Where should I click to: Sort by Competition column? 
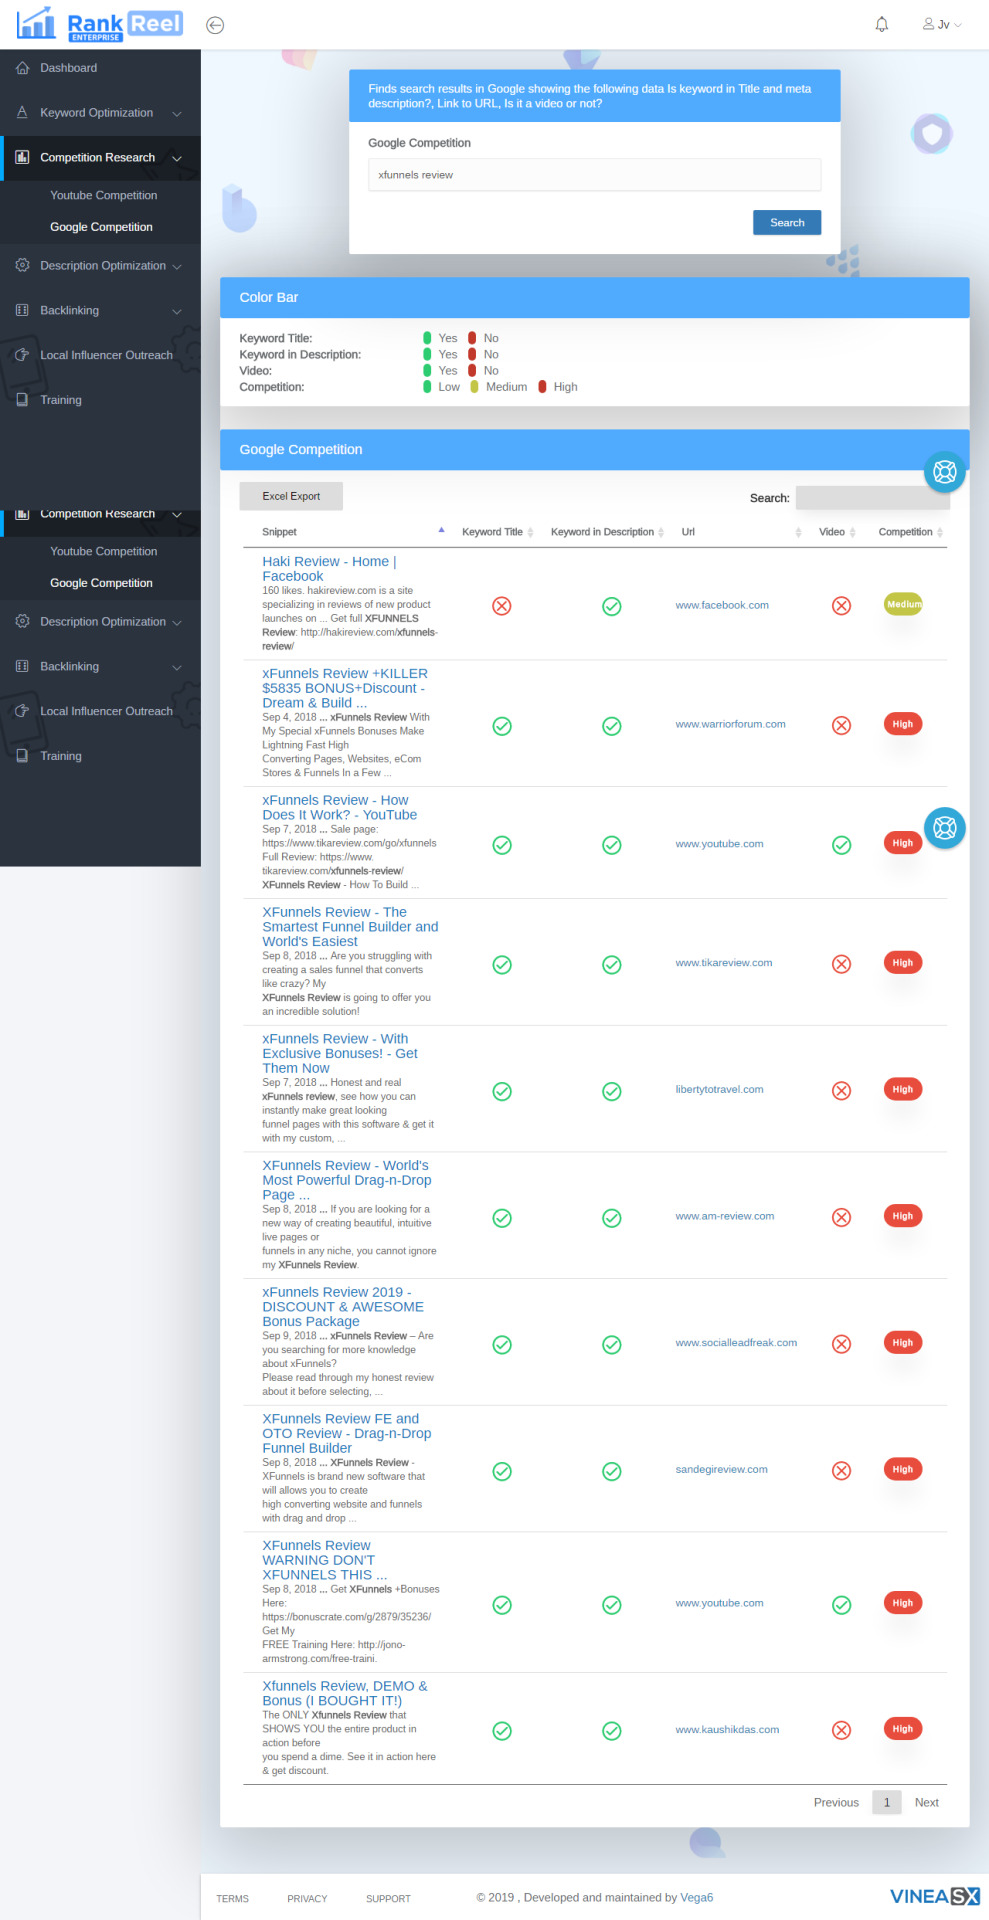pos(905,532)
